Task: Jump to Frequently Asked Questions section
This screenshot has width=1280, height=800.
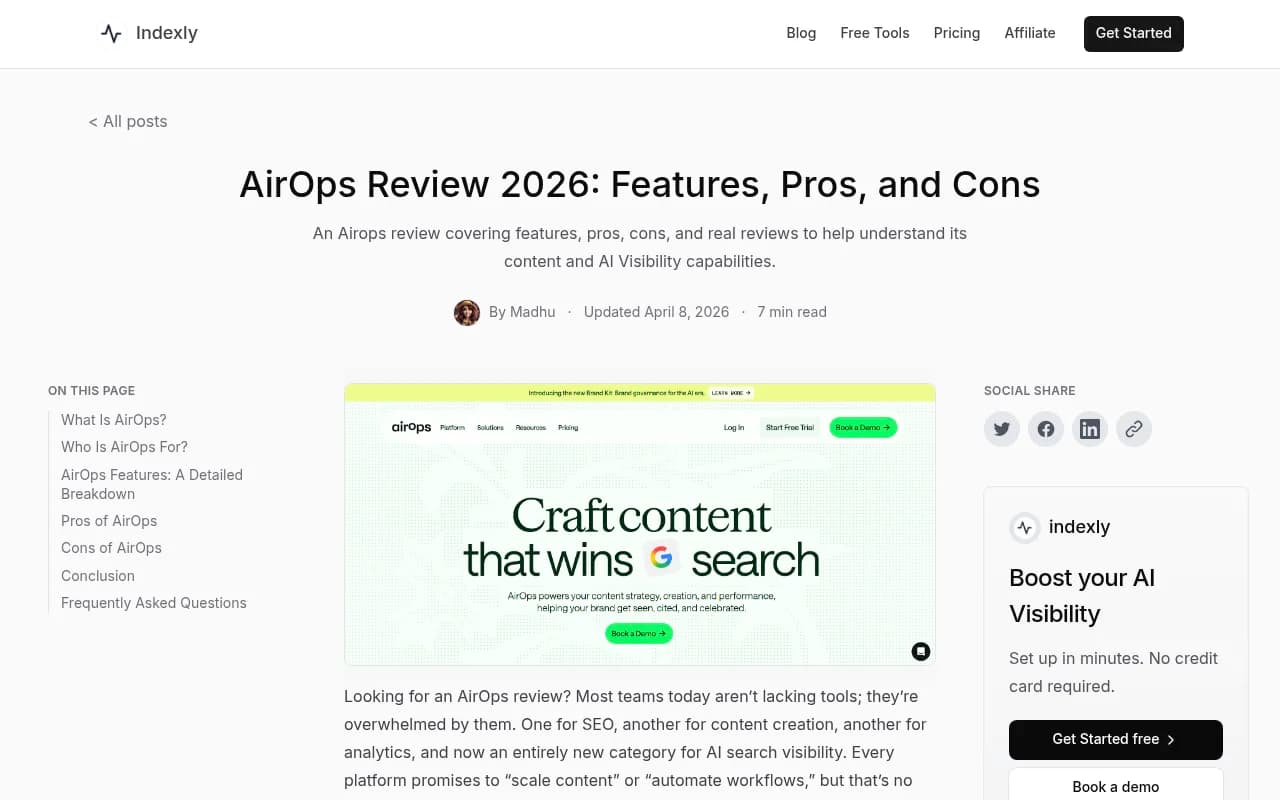Action: point(154,603)
